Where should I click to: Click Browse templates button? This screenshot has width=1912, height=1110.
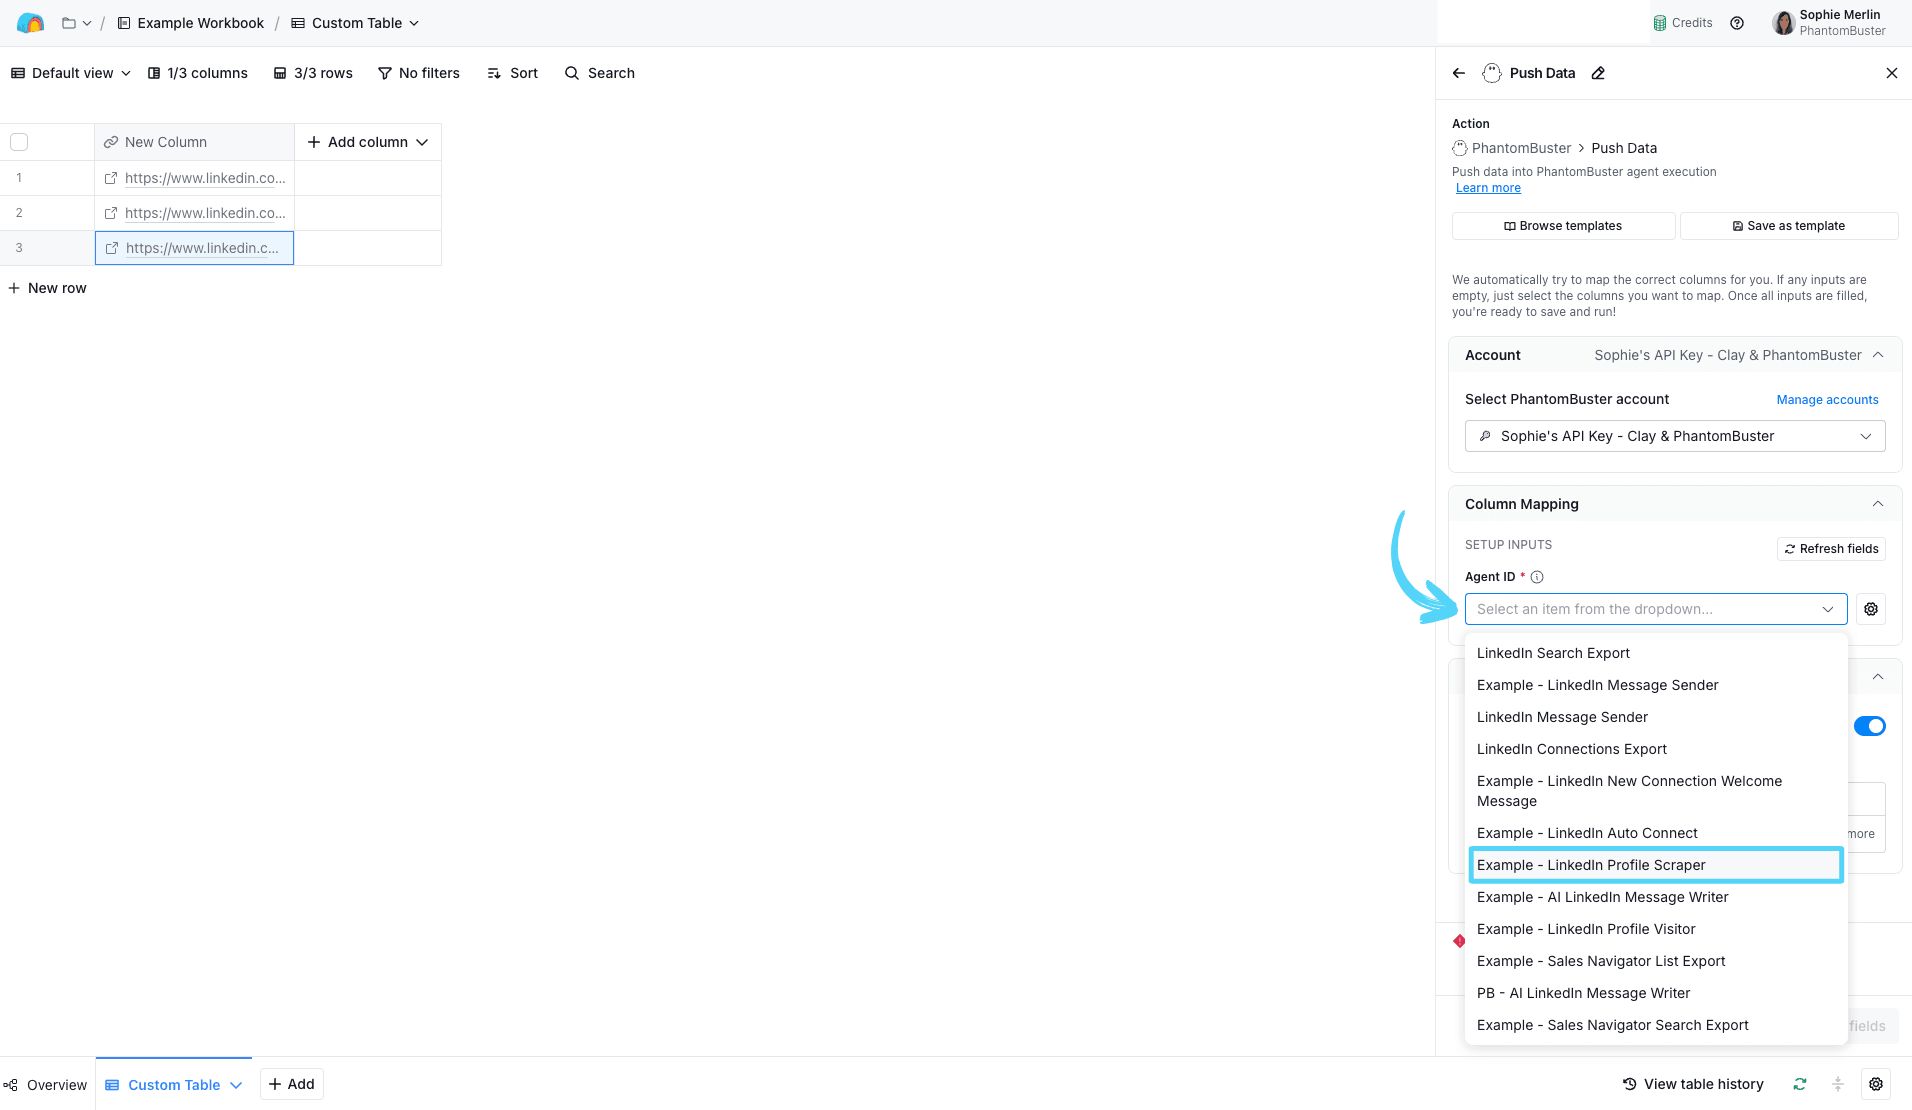pyautogui.click(x=1563, y=226)
